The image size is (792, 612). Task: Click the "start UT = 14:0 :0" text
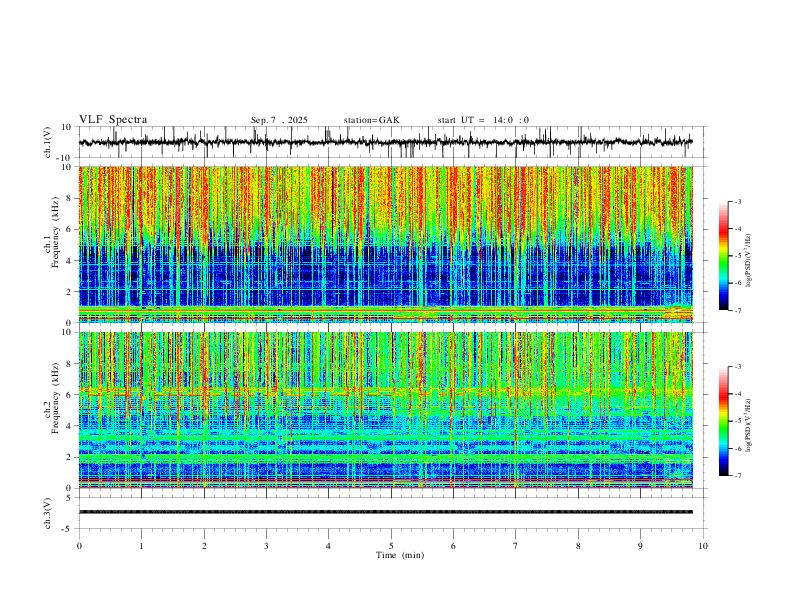[x=483, y=120]
